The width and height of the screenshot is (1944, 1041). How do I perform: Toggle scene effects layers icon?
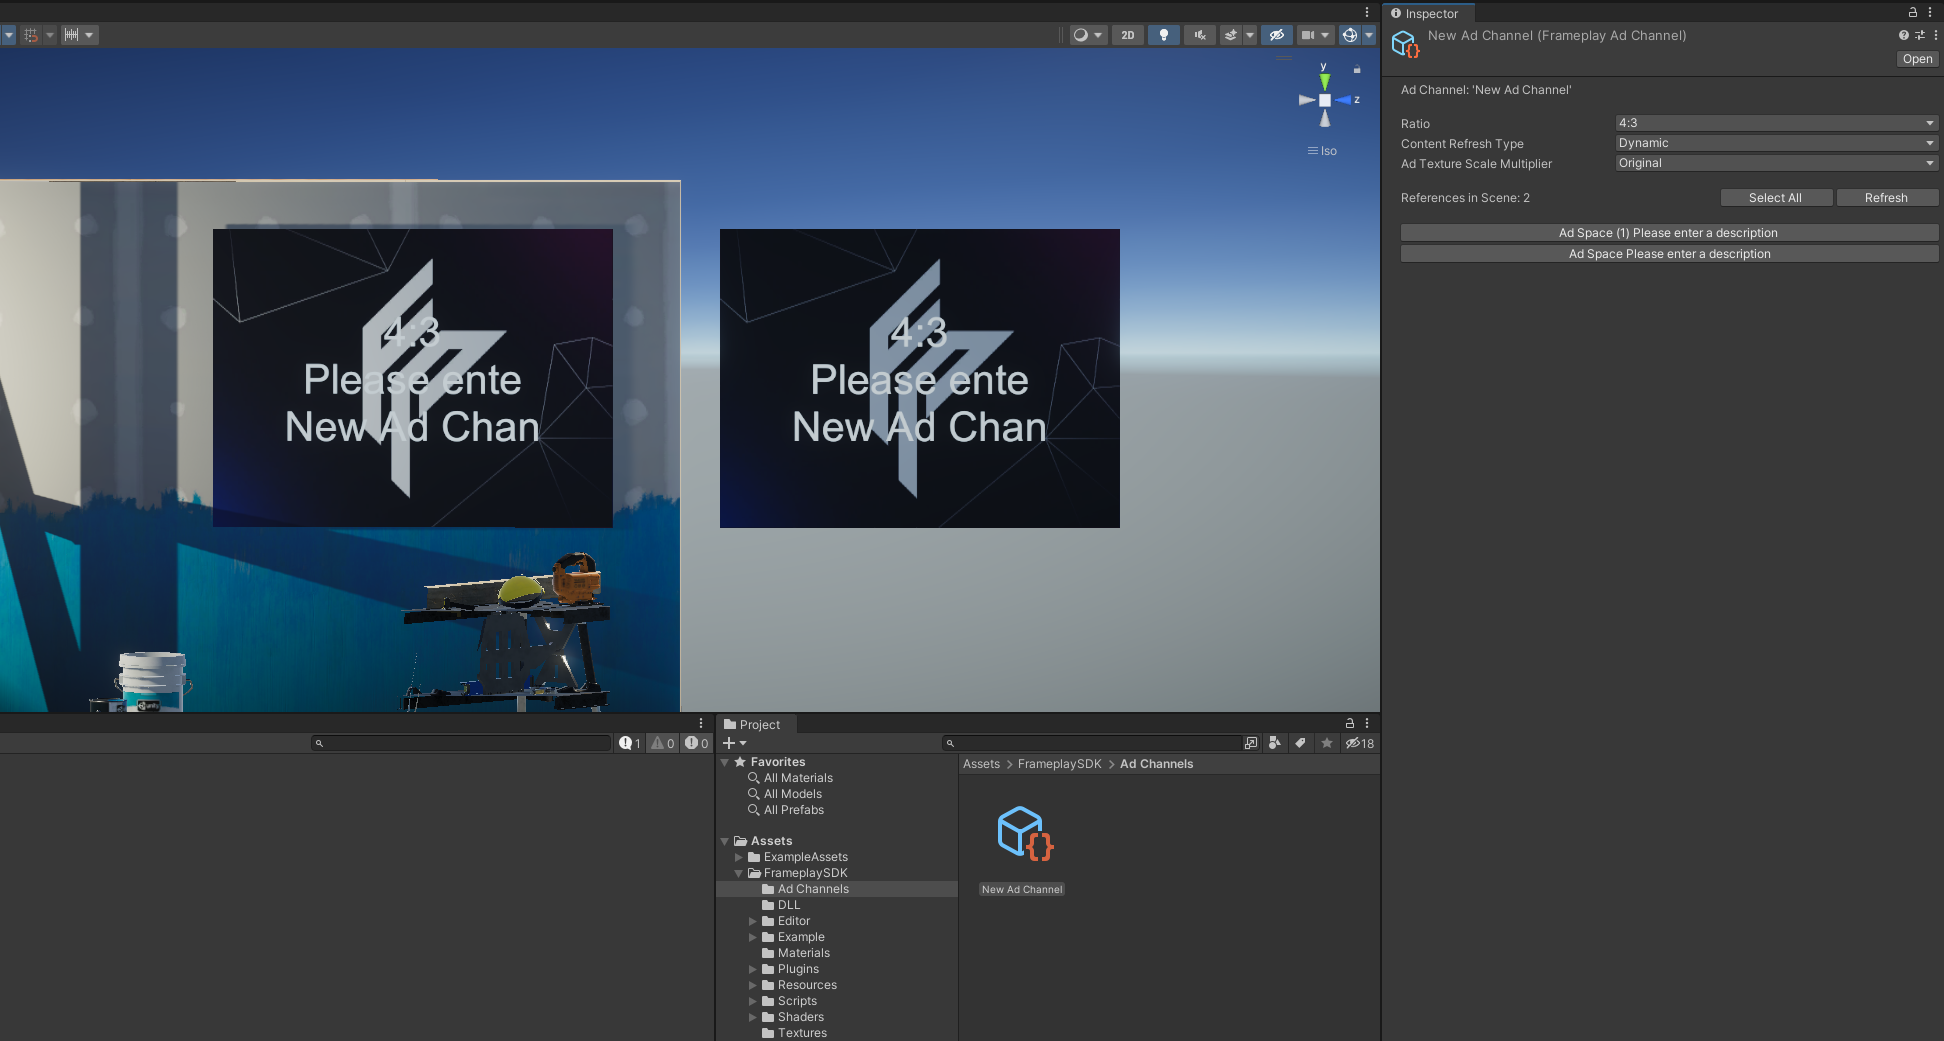(x=1231, y=35)
